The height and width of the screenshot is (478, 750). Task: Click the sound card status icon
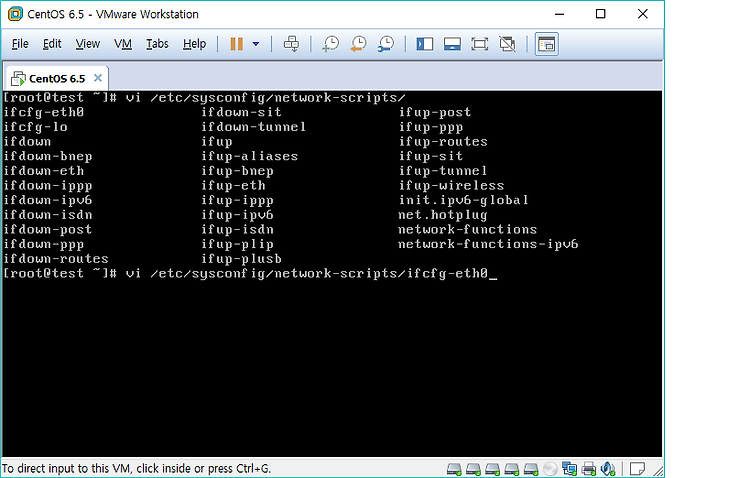click(x=608, y=469)
